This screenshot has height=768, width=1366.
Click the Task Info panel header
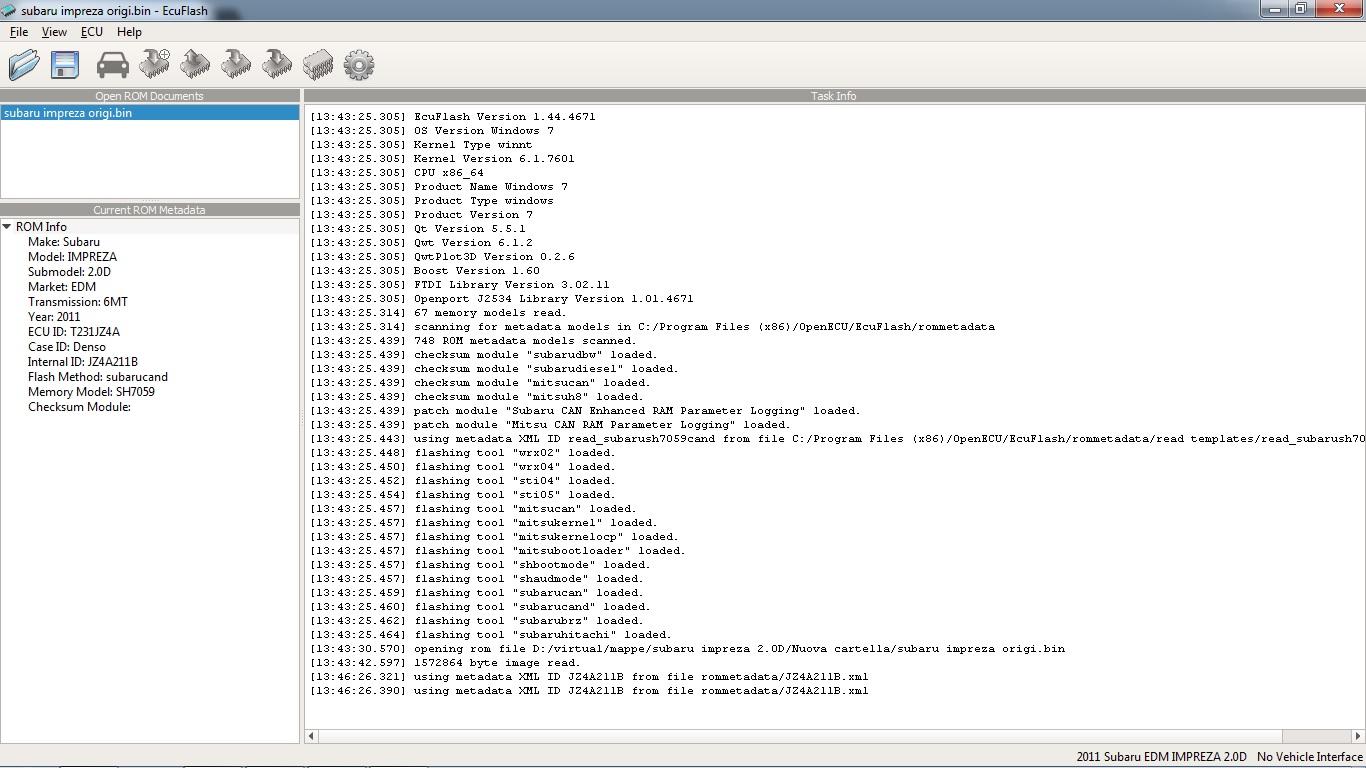(x=833, y=96)
